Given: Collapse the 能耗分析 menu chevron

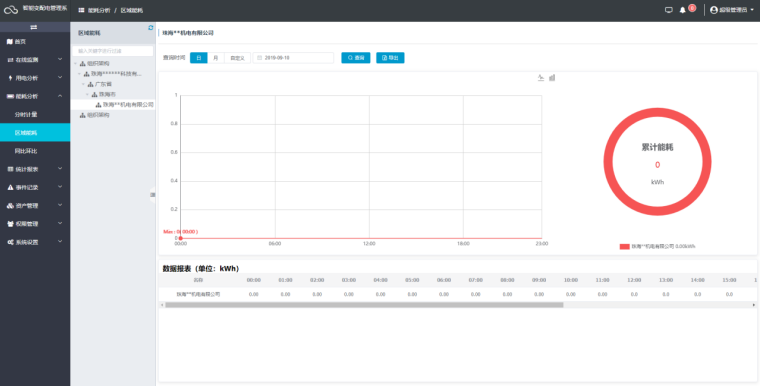Looking at the screenshot, I should pos(60,96).
